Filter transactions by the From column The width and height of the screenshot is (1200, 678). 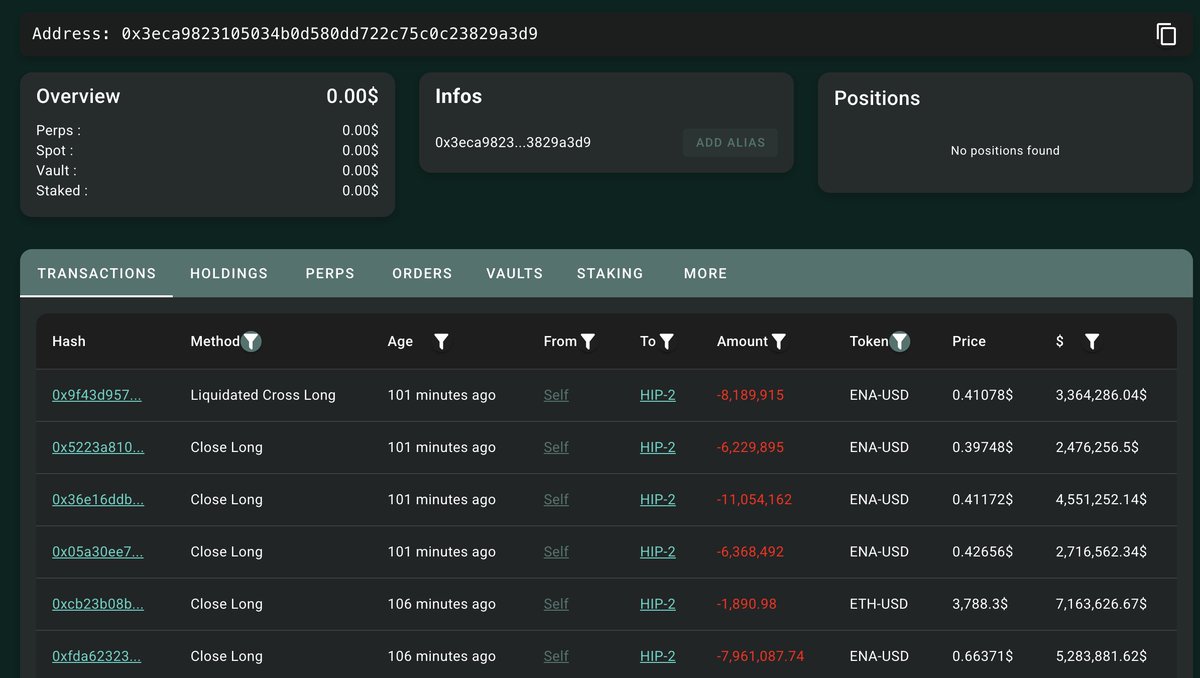tap(588, 342)
